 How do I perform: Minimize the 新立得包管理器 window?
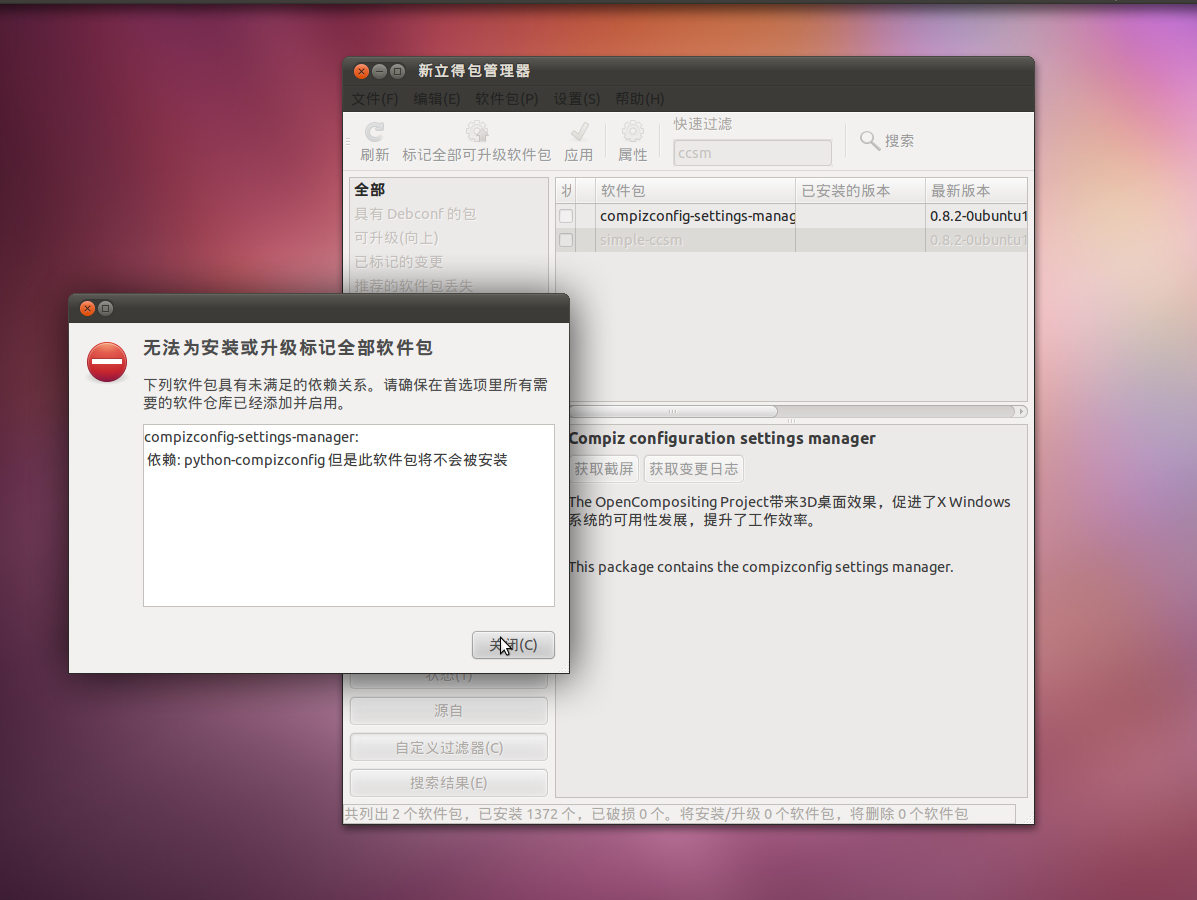(379, 72)
